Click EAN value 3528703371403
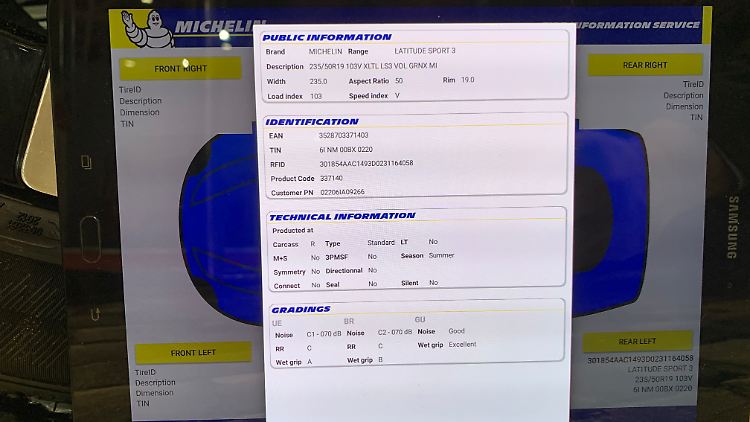750x422 pixels. pos(343,135)
